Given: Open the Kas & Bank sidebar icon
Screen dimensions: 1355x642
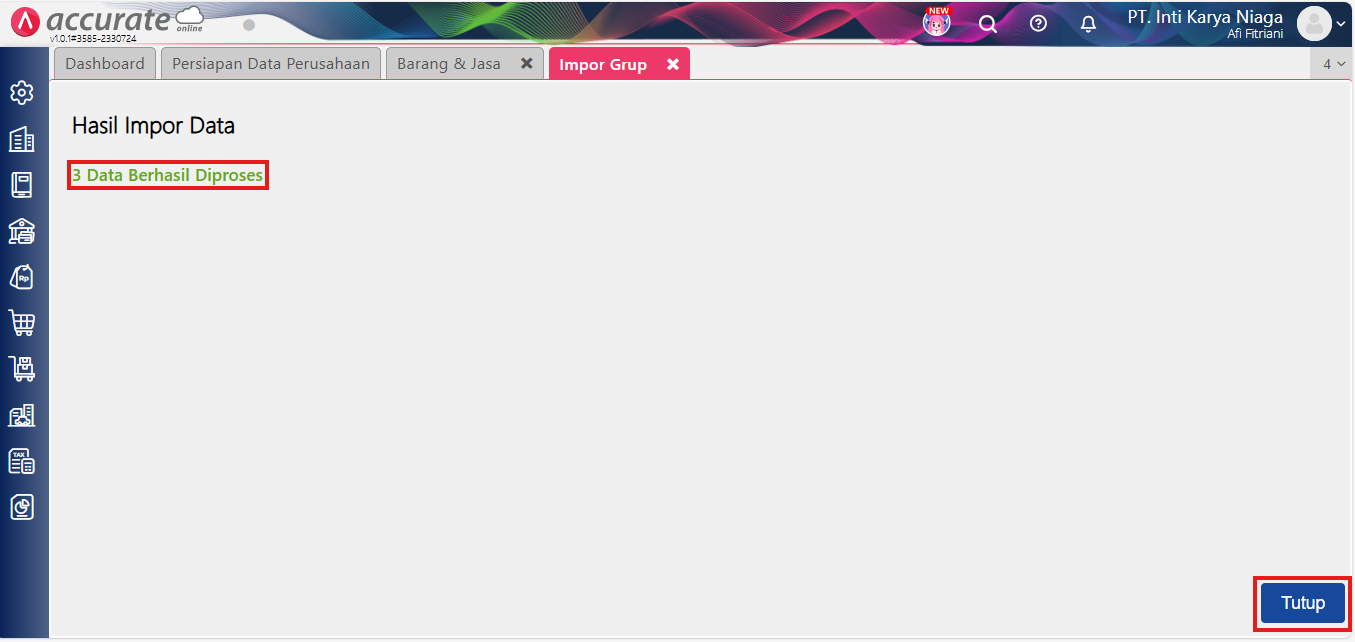Looking at the screenshot, I should point(21,231).
